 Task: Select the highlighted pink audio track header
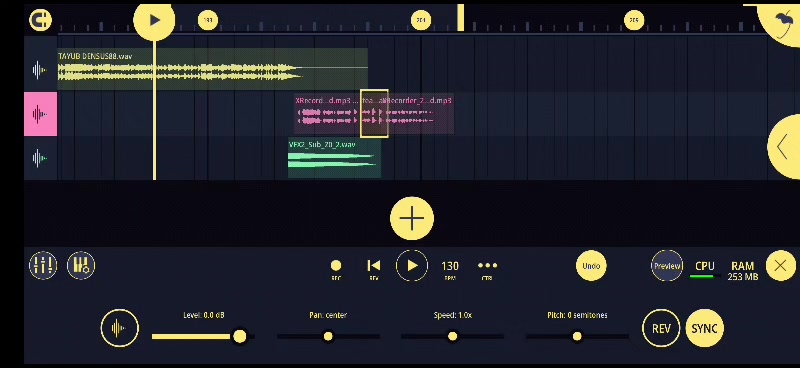click(x=40, y=114)
